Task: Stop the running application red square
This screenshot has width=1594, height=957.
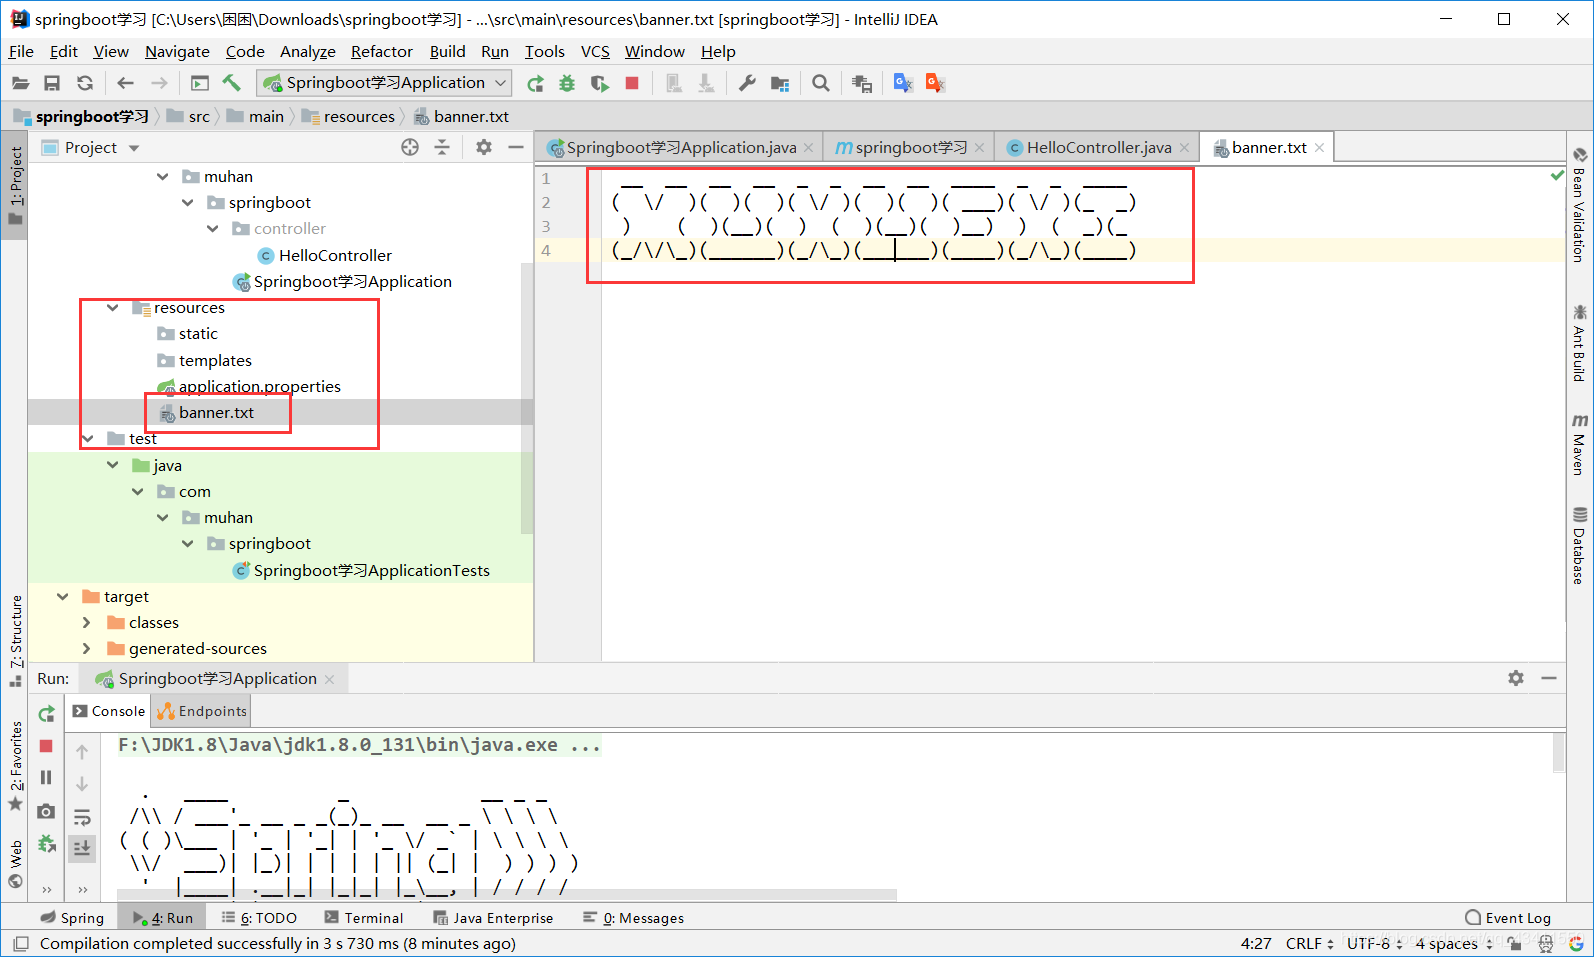Action: click(x=632, y=83)
